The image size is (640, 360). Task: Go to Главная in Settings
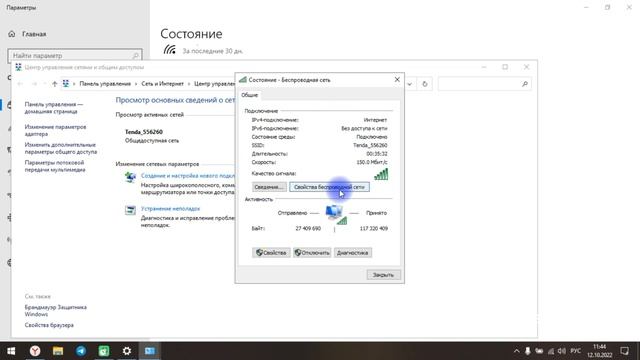coord(34,34)
